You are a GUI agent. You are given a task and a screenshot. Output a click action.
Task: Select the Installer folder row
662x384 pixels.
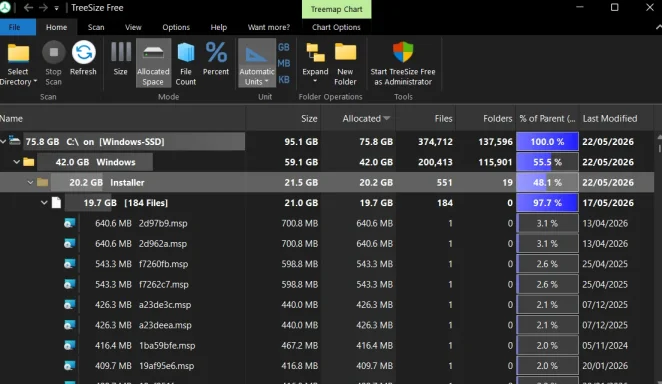pos(327,182)
